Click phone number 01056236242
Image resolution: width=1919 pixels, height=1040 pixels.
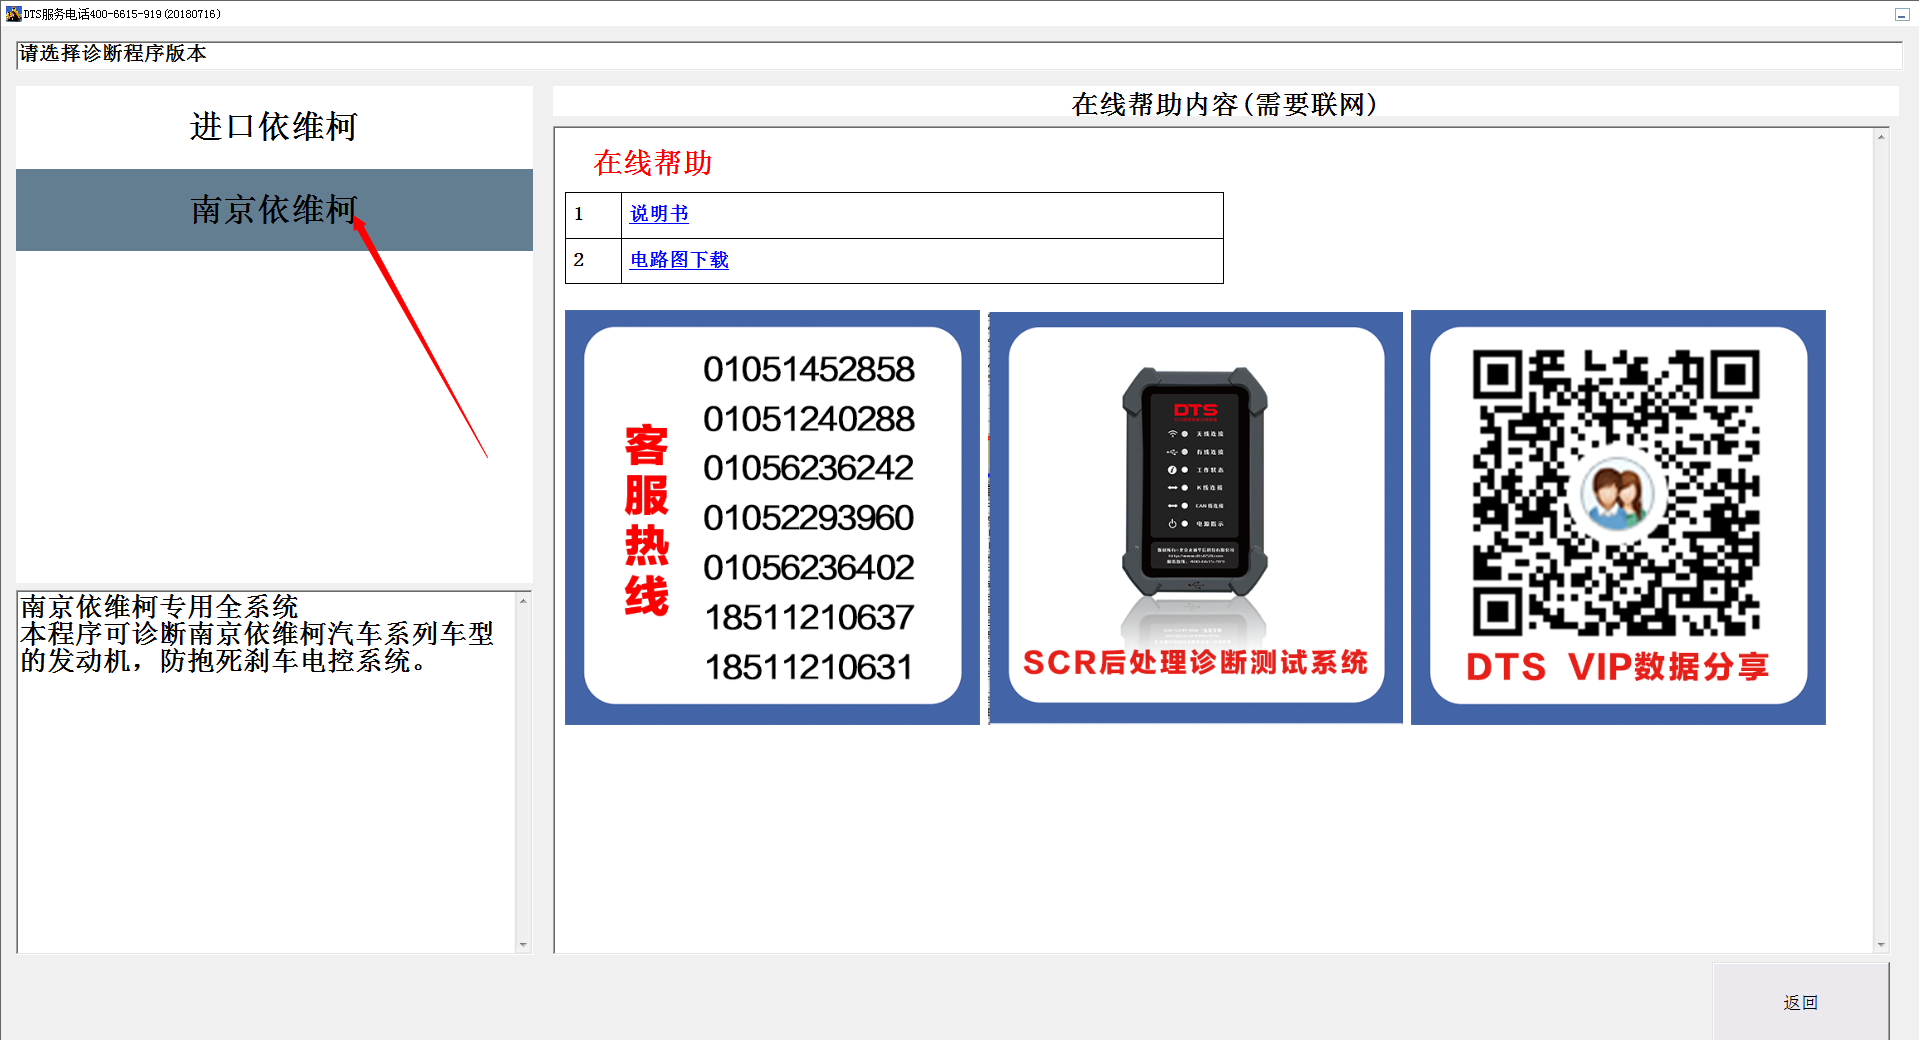(808, 468)
